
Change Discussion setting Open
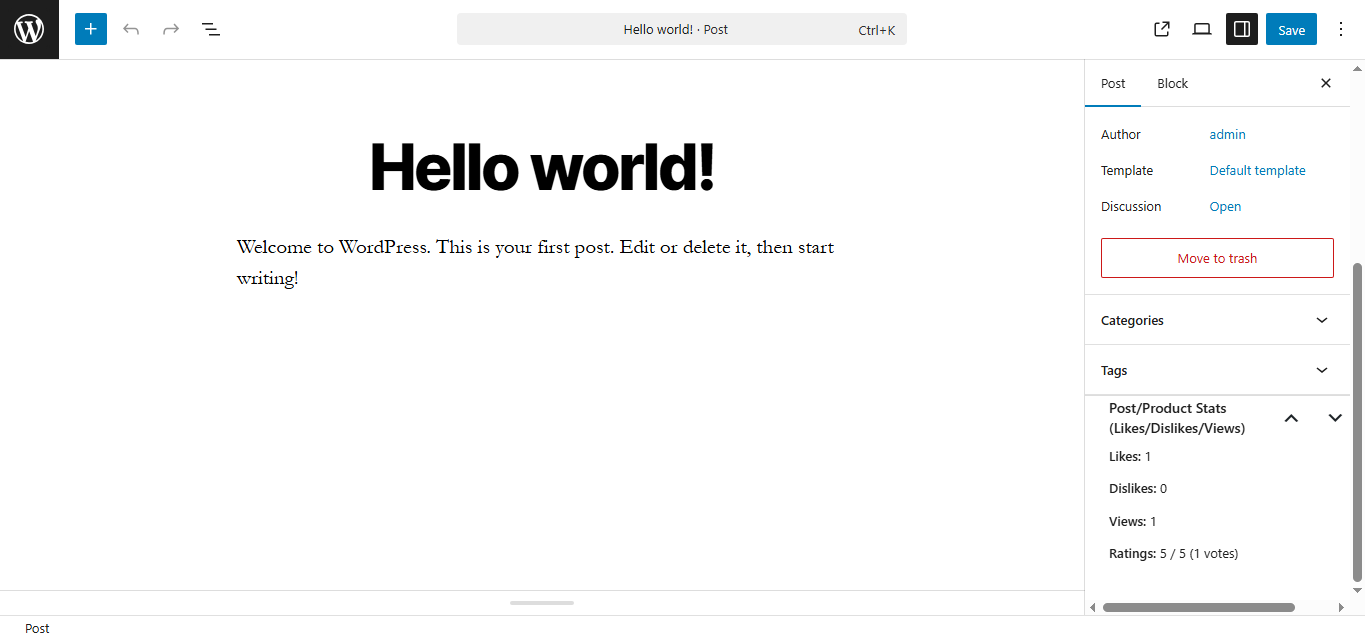coord(1225,206)
